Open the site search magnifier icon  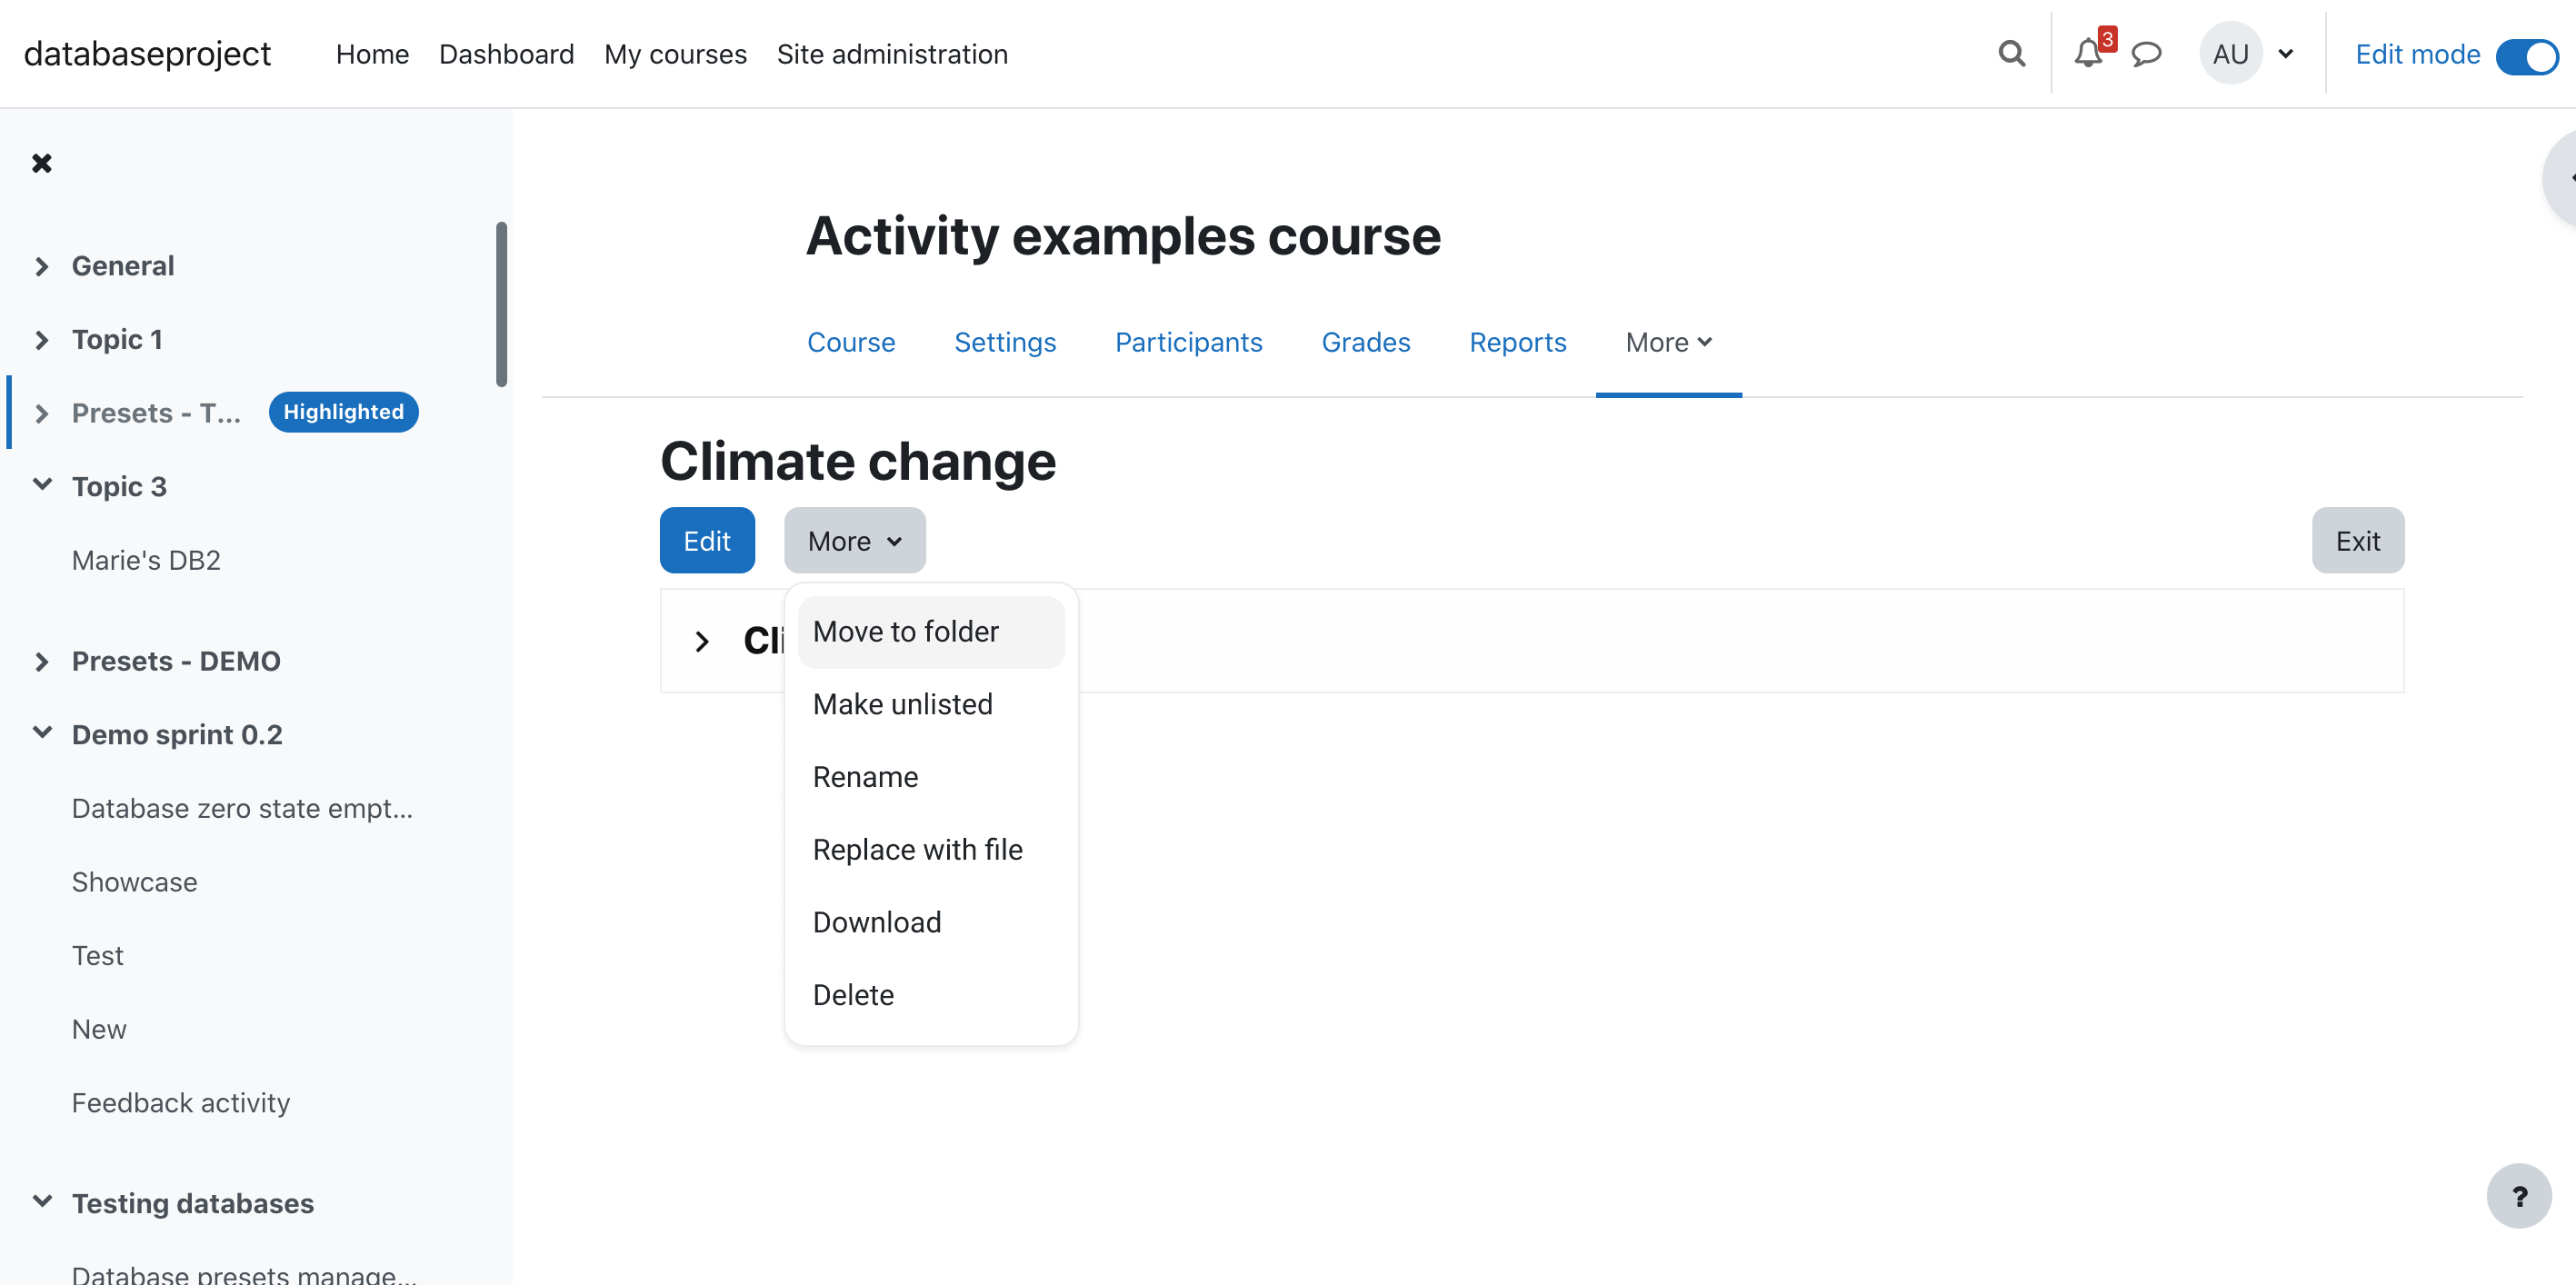click(2011, 54)
